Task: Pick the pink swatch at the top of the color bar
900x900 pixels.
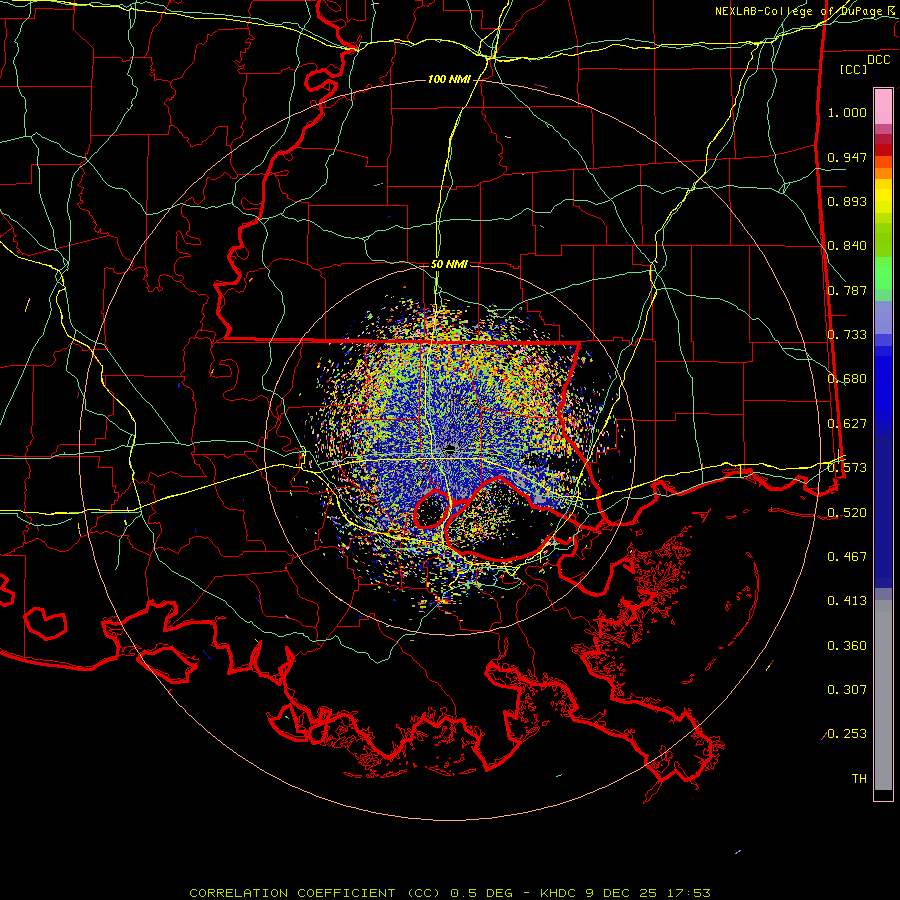Action: coord(883,107)
